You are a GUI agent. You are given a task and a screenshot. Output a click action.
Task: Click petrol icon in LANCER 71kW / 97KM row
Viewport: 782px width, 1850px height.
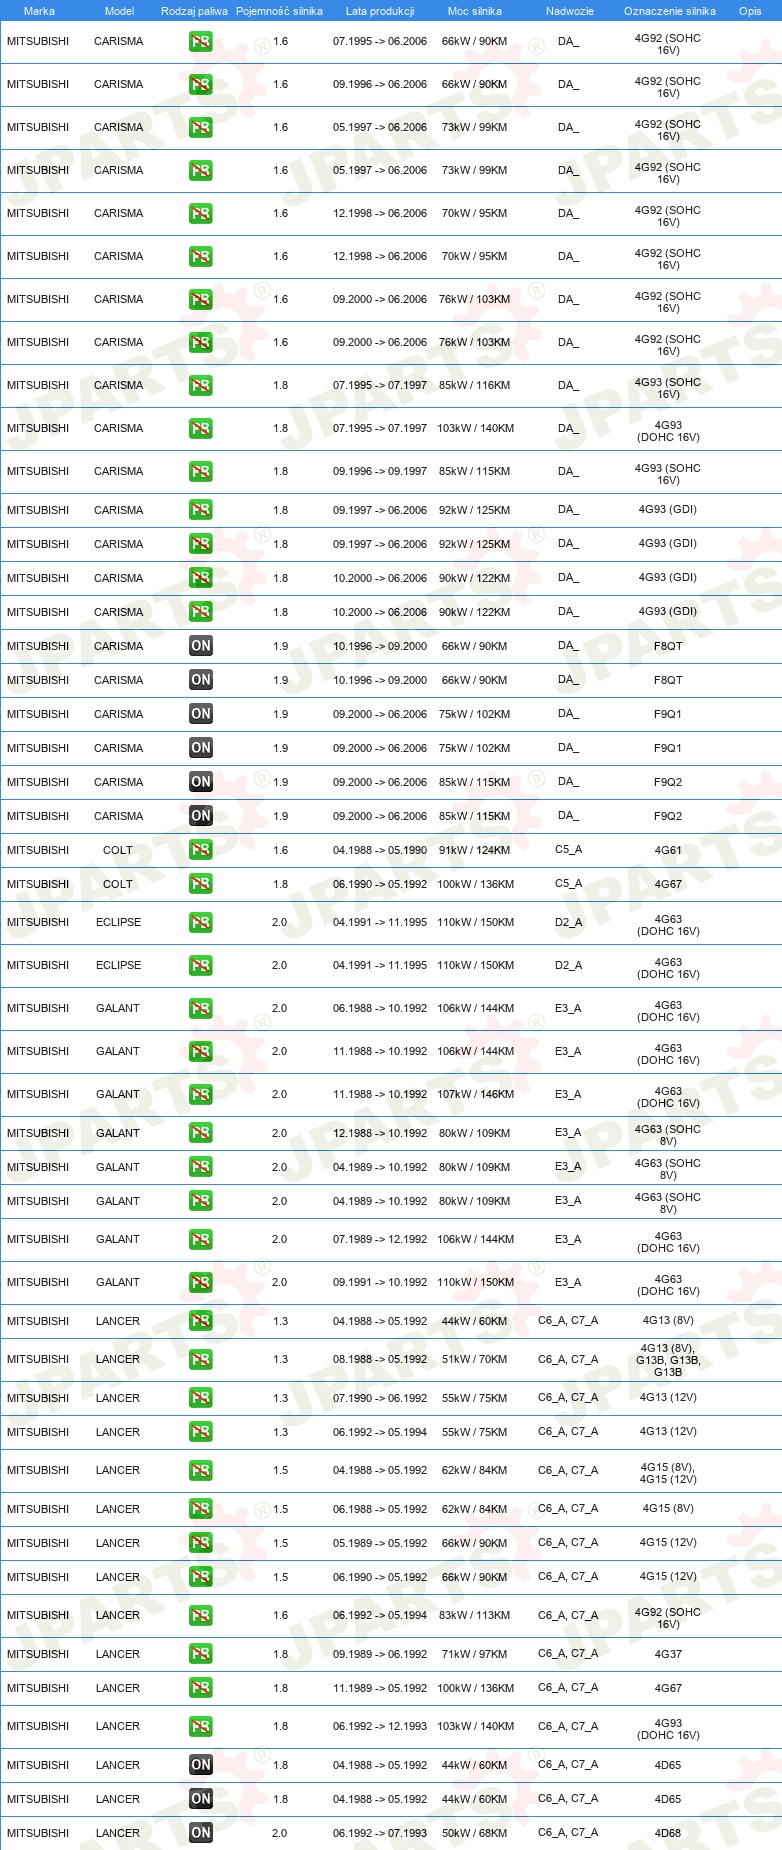(x=200, y=1654)
